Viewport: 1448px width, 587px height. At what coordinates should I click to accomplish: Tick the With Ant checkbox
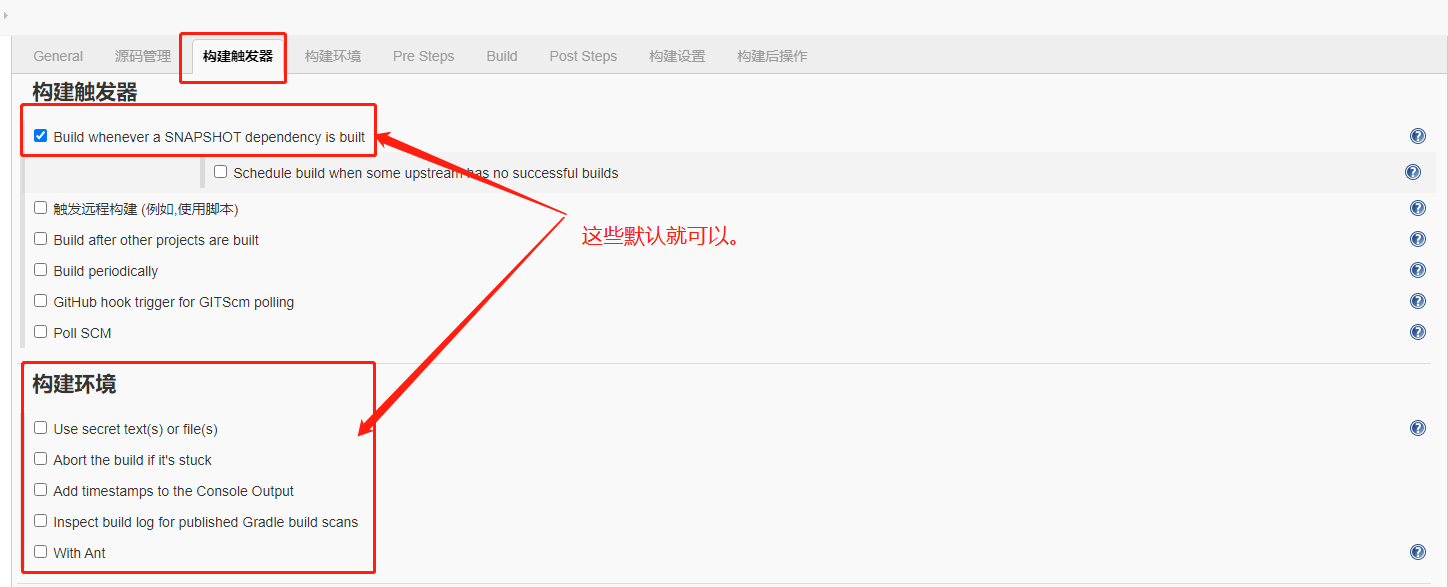[x=41, y=552]
